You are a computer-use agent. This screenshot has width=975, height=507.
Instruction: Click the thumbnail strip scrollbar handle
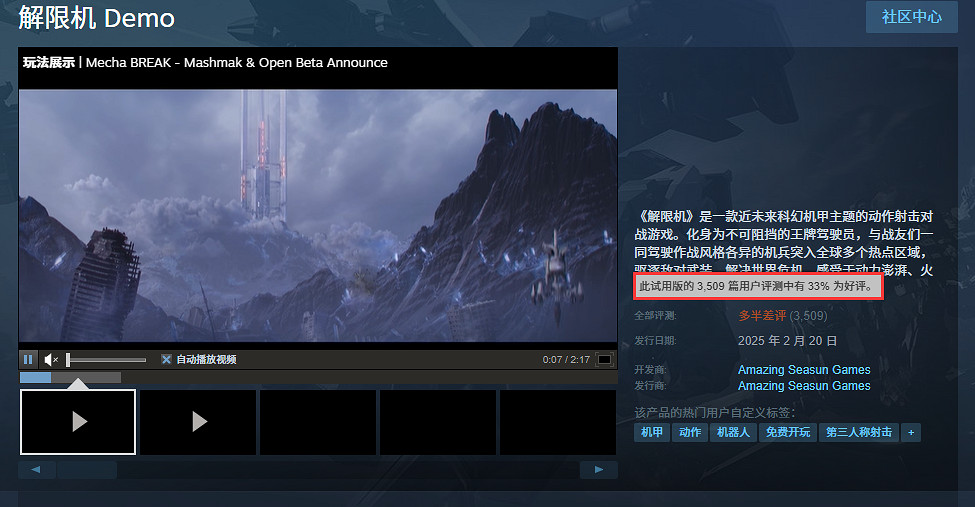pyautogui.click(x=87, y=470)
